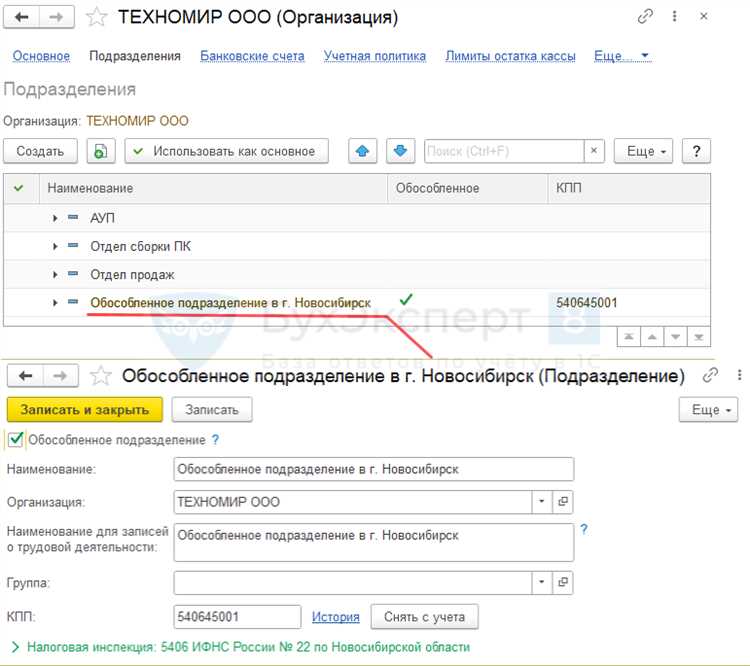Open help with question mark button
This screenshot has height=666, width=750.
pyautogui.click(x=696, y=151)
